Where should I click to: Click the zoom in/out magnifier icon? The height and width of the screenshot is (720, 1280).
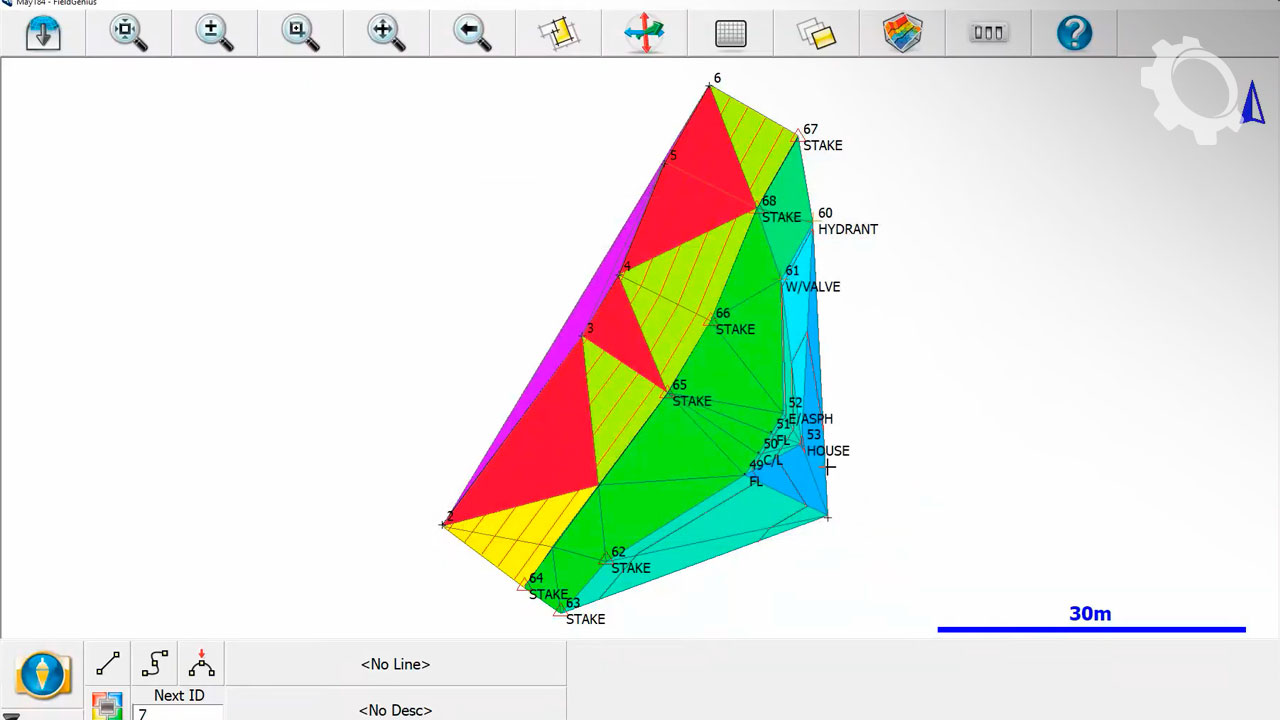pos(214,33)
